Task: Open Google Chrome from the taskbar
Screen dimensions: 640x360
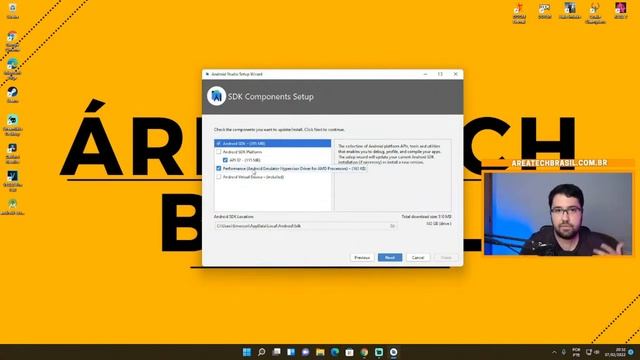Action: point(364,352)
